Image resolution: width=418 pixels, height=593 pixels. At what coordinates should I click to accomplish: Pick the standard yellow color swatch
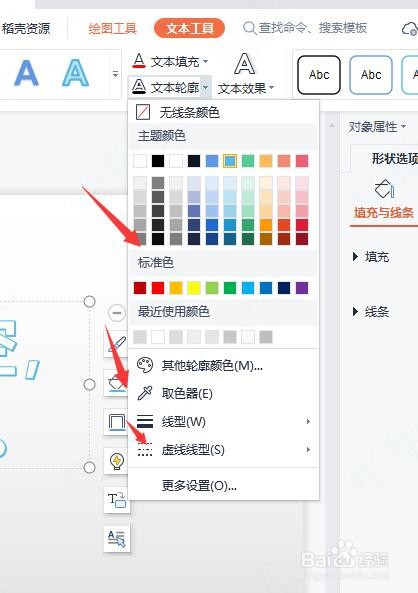(x=194, y=288)
